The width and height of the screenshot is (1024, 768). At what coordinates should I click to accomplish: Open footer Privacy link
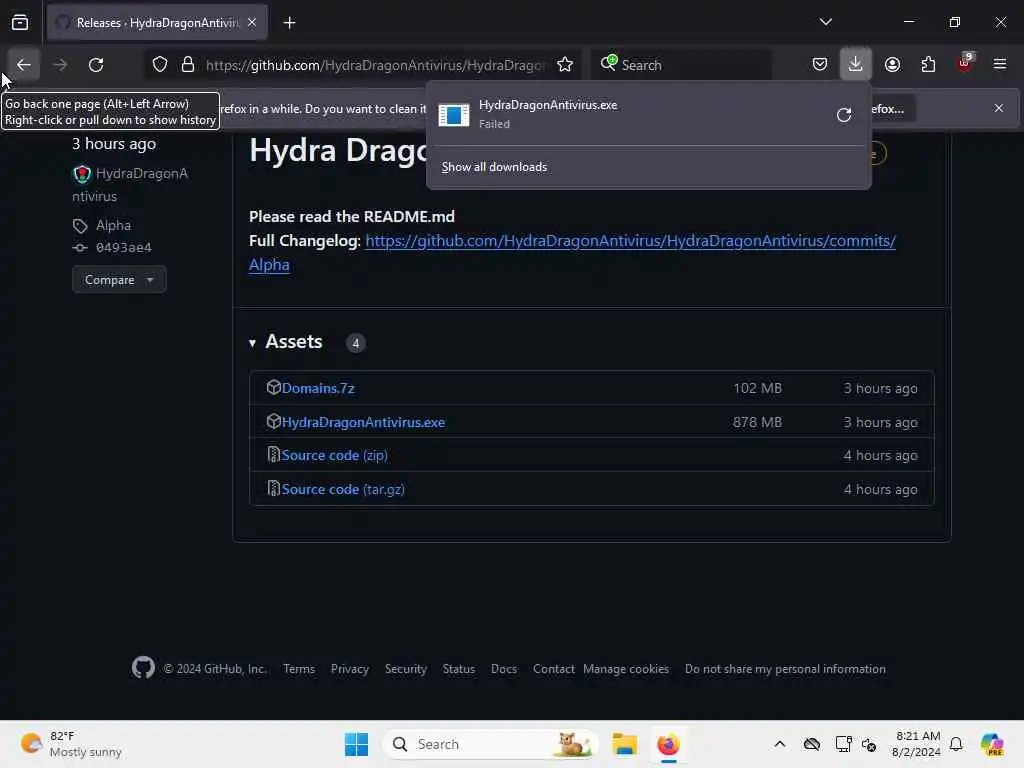[x=349, y=669]
